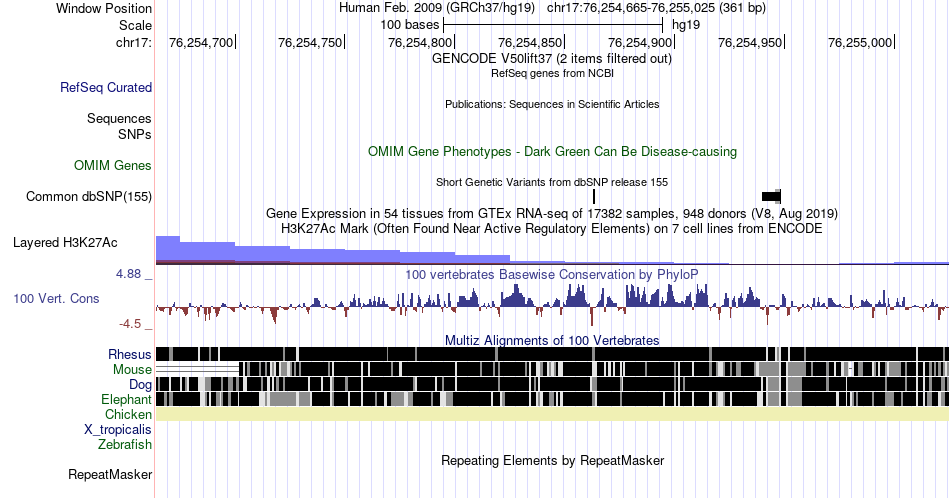950x498 pixels.
Task: Click the GTEx Gene Expression track title
Action: [552, 214]
